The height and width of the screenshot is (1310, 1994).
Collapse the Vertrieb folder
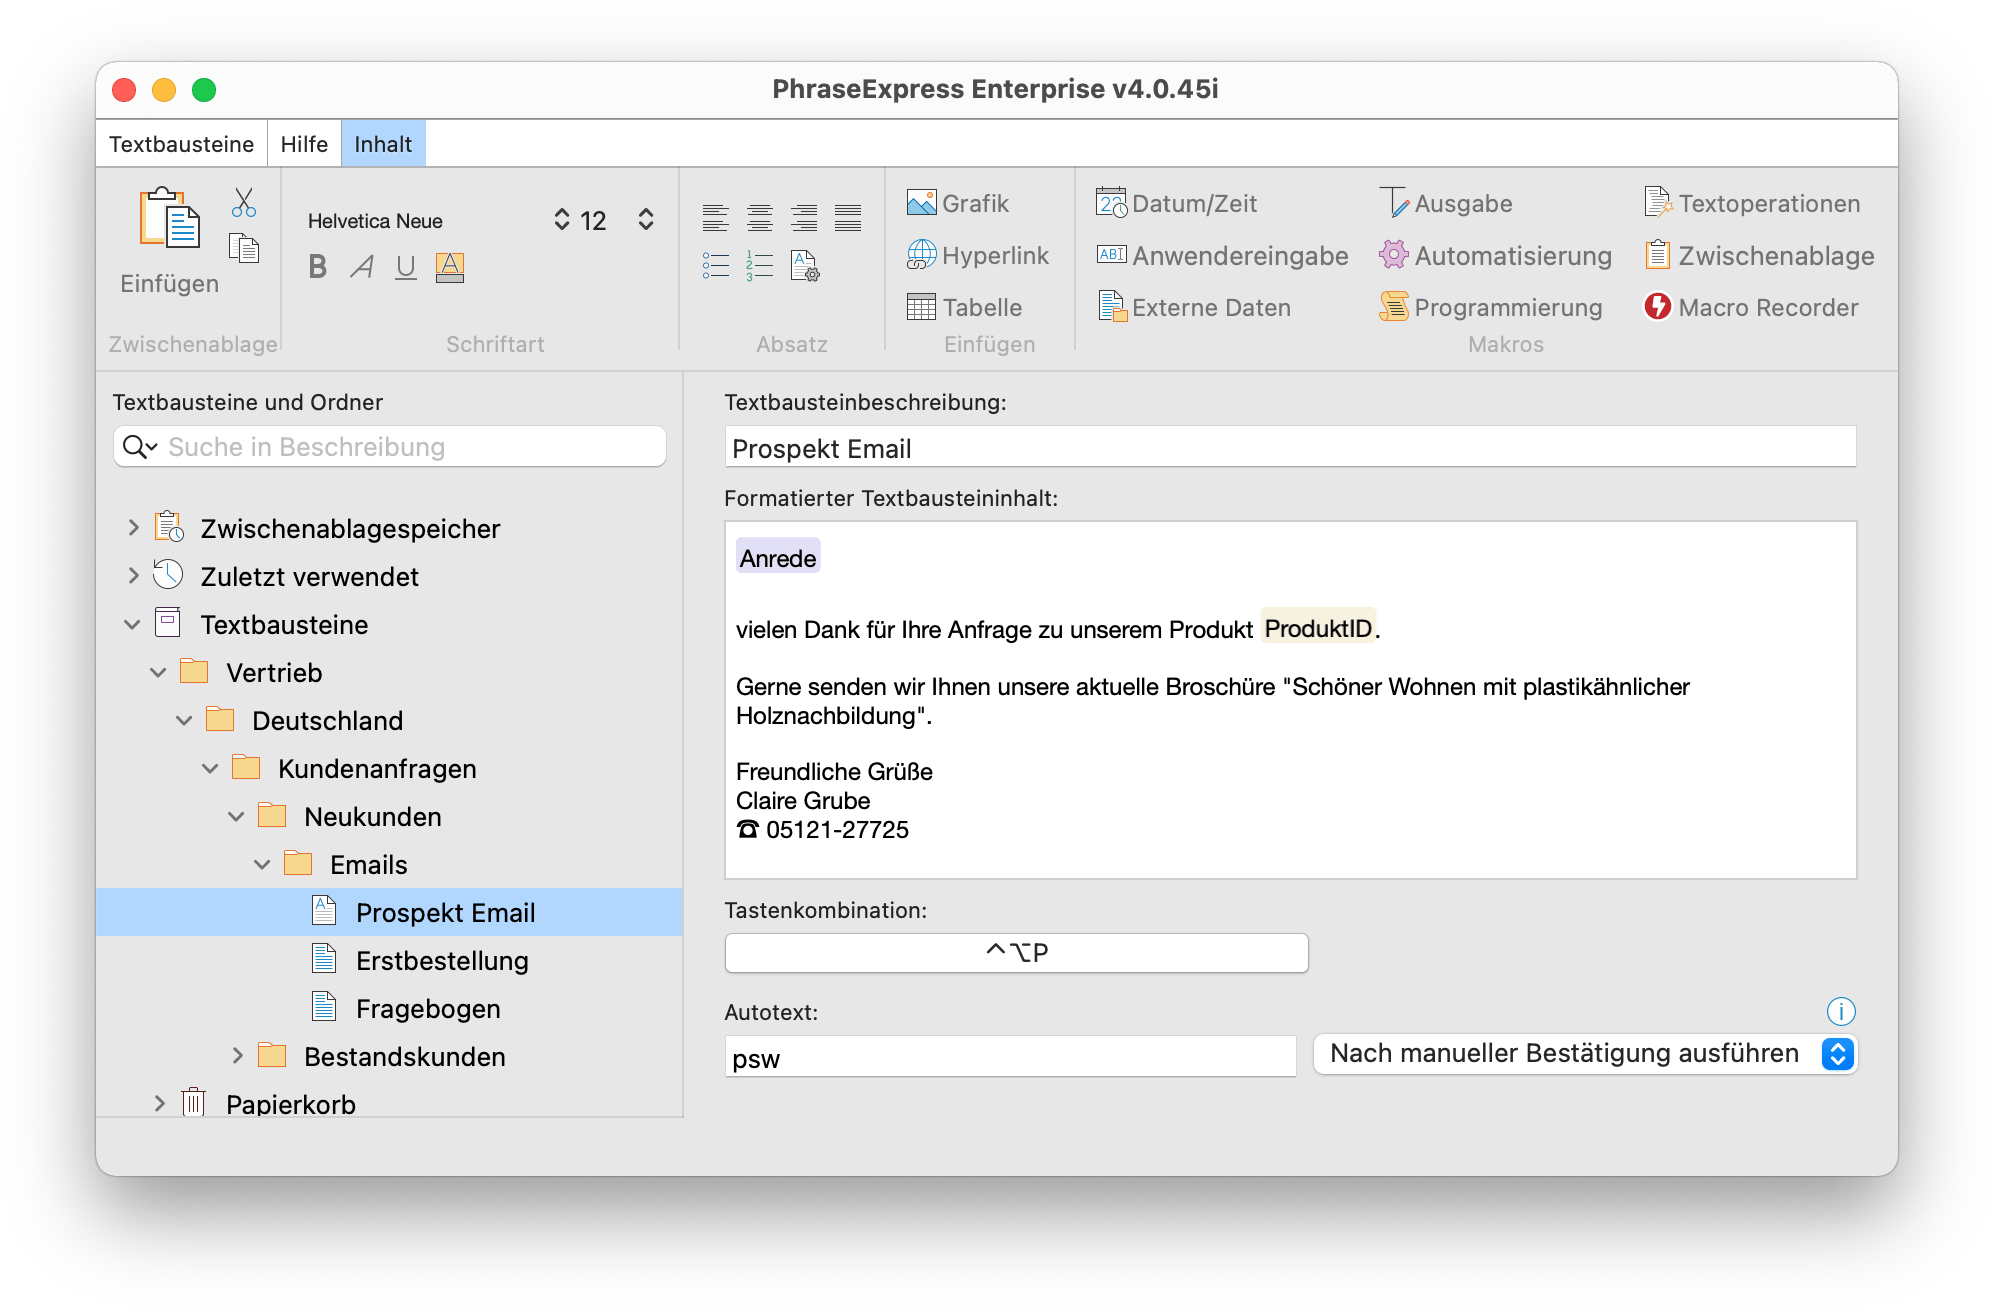click(x=158, y=672)
